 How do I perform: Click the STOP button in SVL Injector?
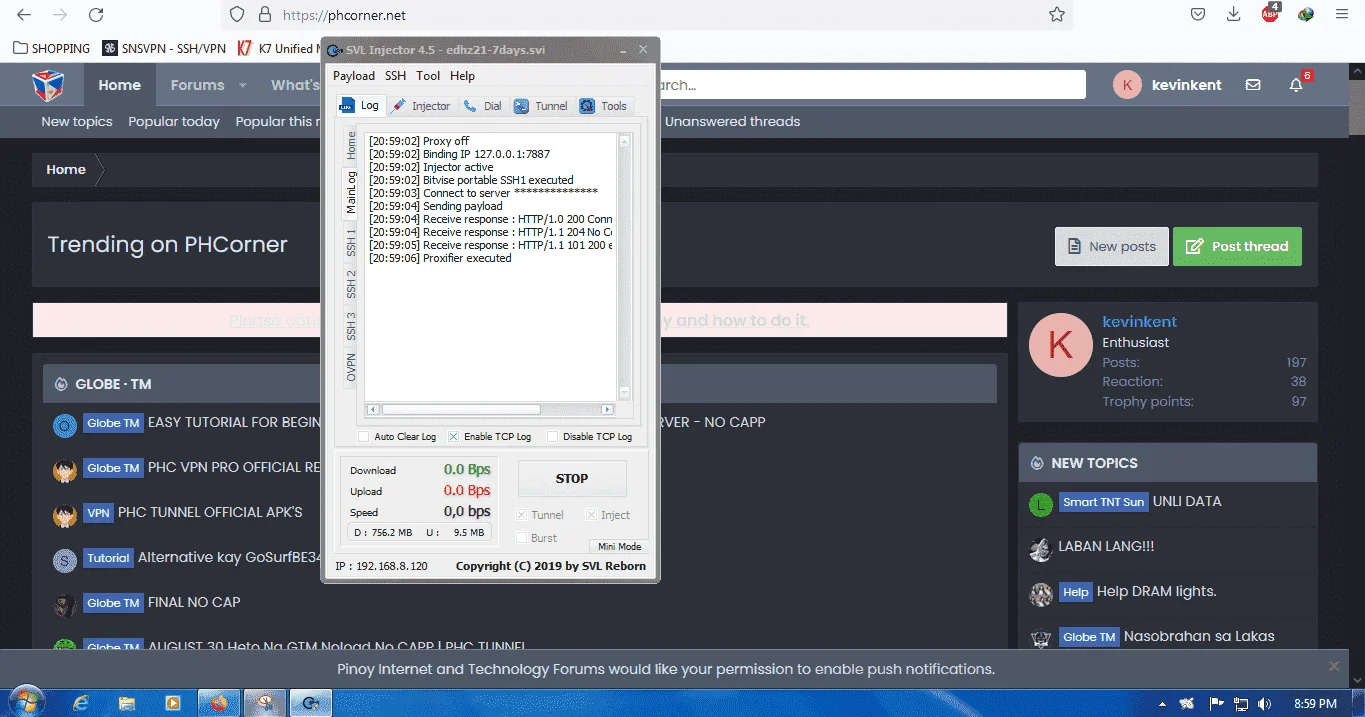(572, 479)
